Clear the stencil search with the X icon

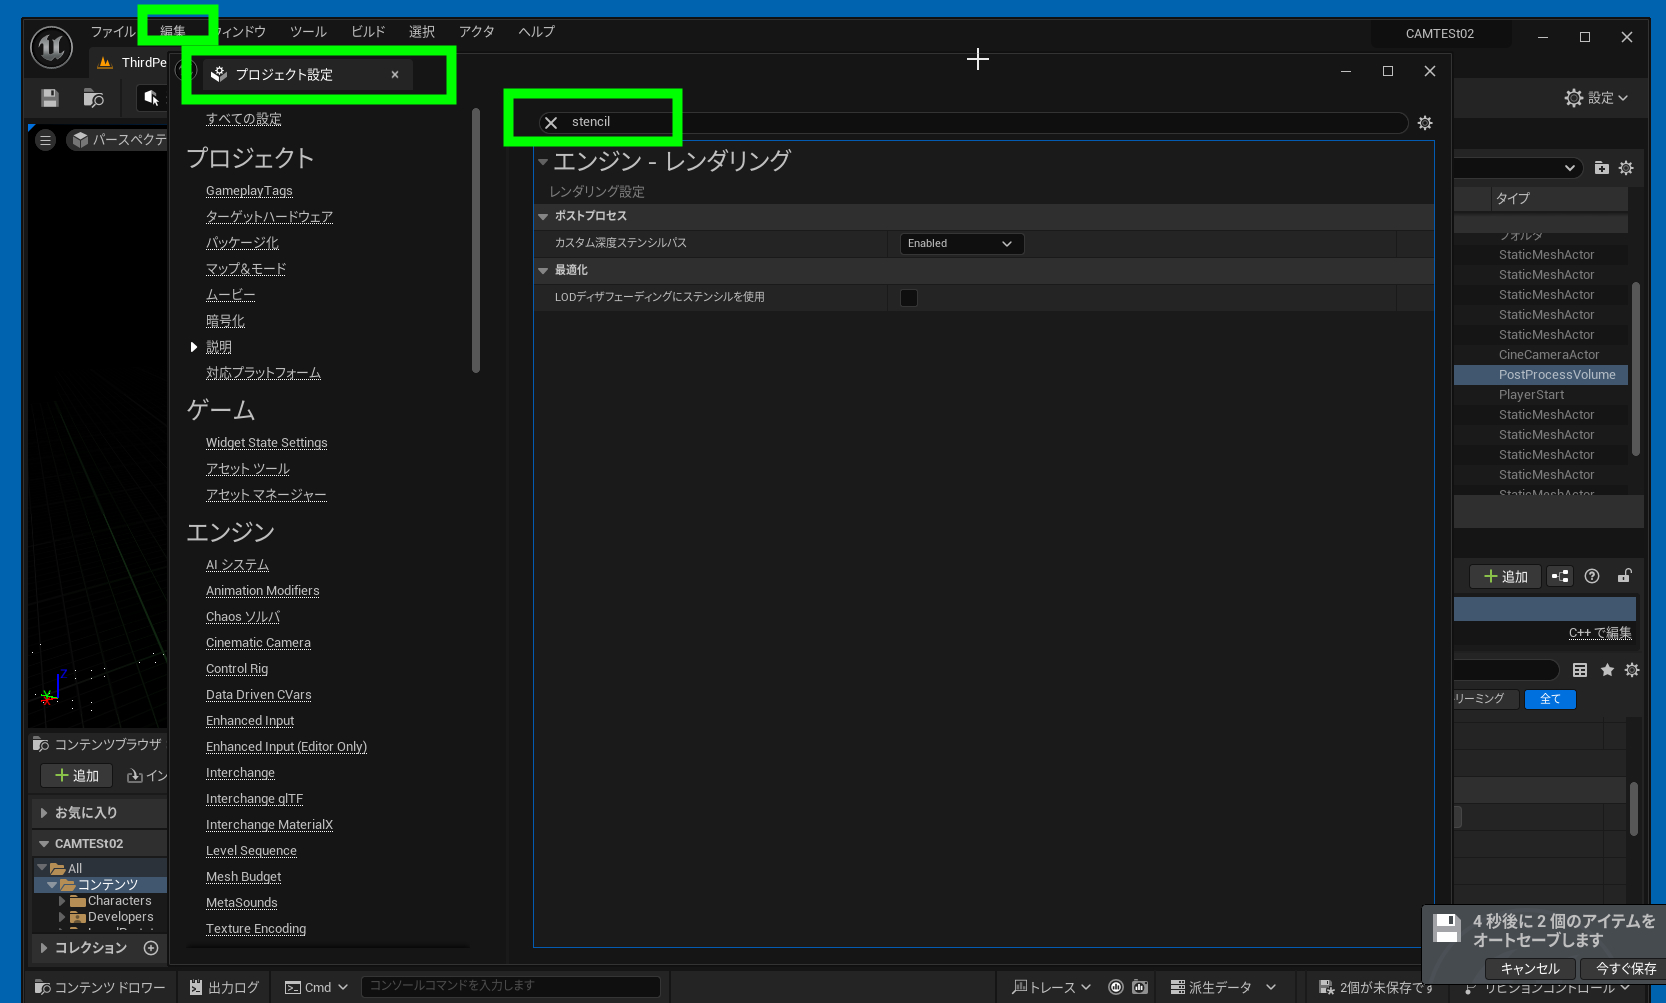pos(551,123)
